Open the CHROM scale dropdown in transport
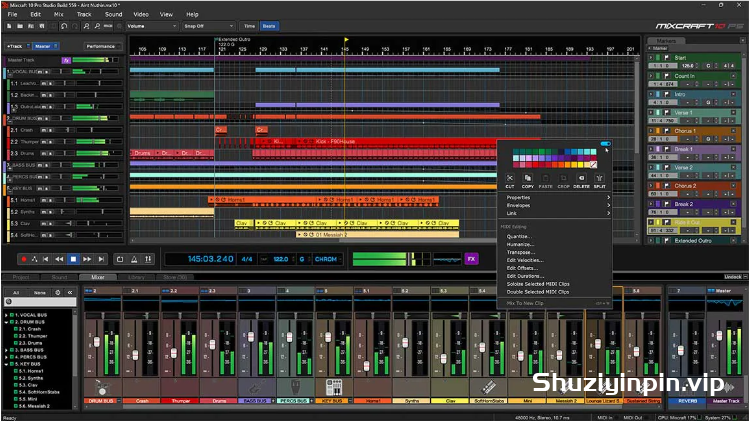 tap(328, 259)
